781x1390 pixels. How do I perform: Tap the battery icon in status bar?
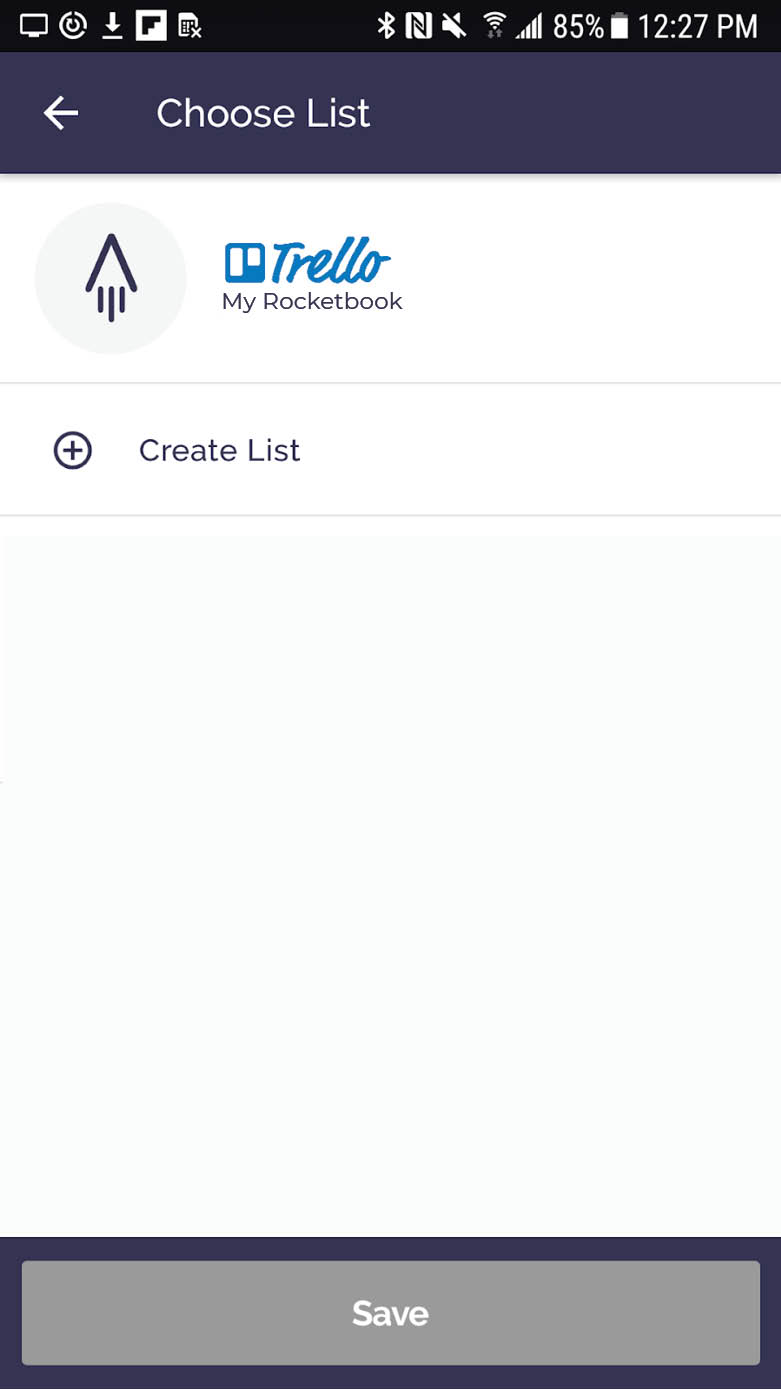(619, 26)
